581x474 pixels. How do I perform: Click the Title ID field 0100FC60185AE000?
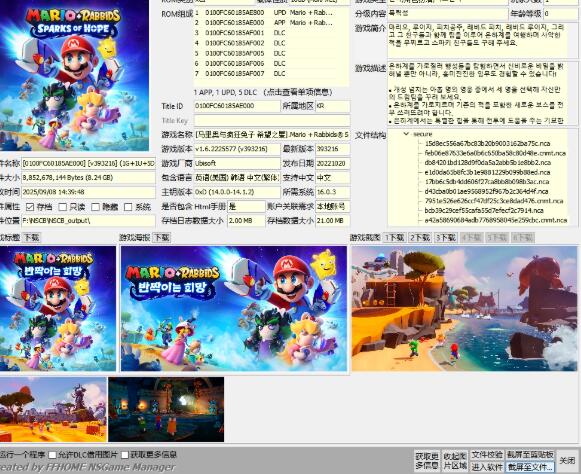point(237,106)
